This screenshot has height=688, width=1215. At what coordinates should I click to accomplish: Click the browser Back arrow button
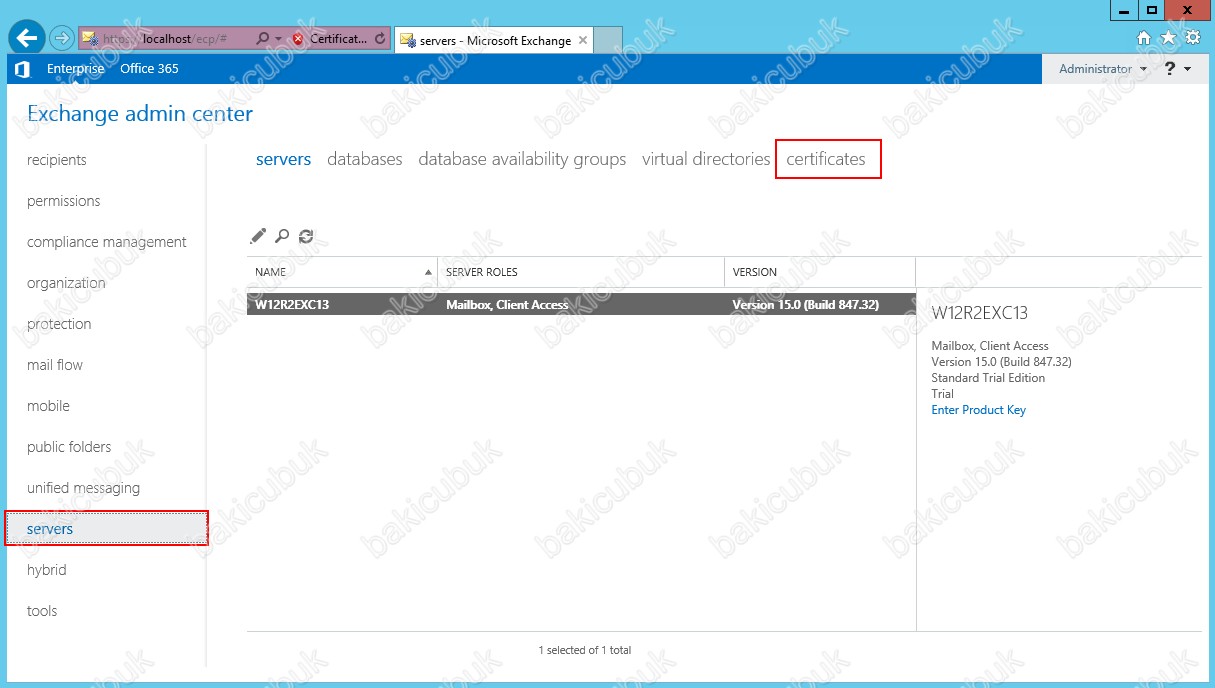pos(26,38)
